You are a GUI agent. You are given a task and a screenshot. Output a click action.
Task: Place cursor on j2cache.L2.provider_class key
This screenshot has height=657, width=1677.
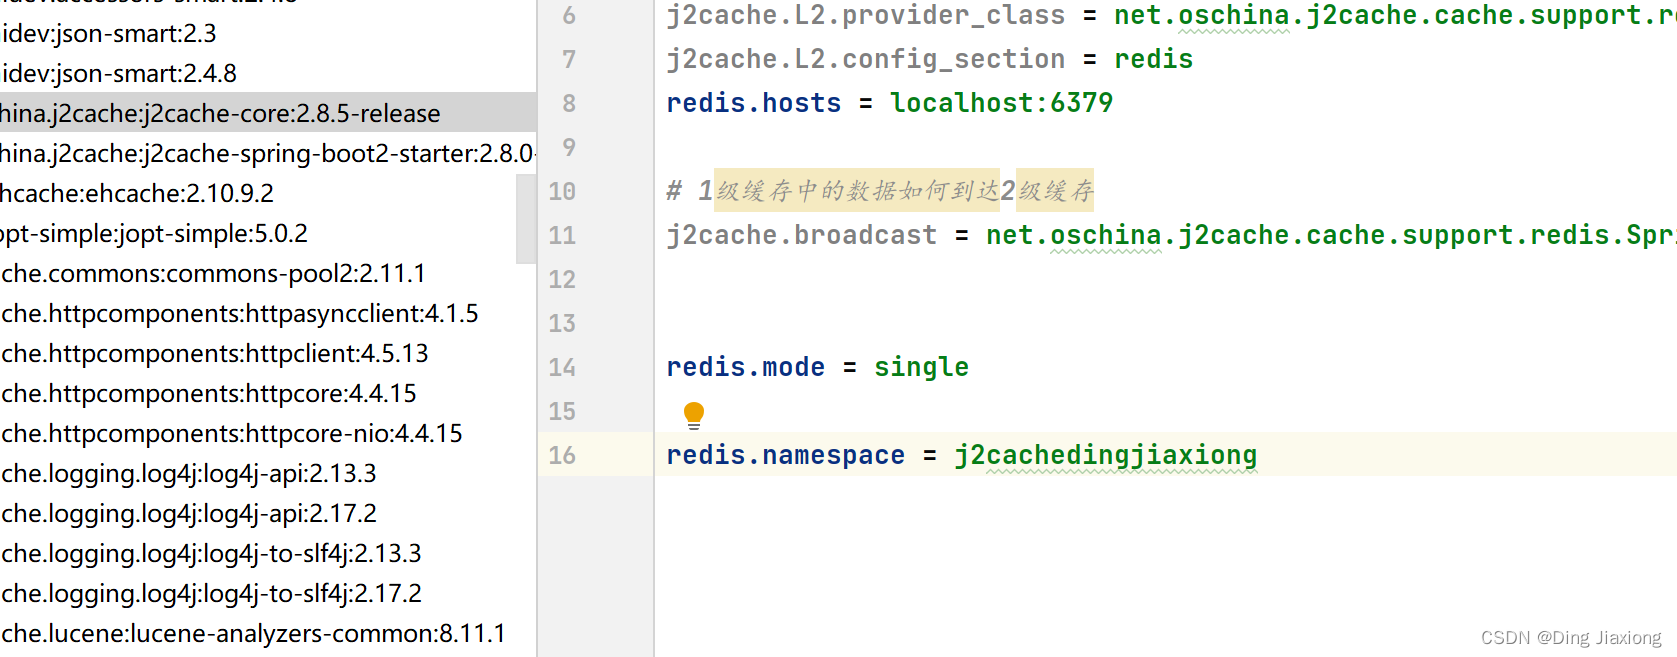click(x=866, y=15)
